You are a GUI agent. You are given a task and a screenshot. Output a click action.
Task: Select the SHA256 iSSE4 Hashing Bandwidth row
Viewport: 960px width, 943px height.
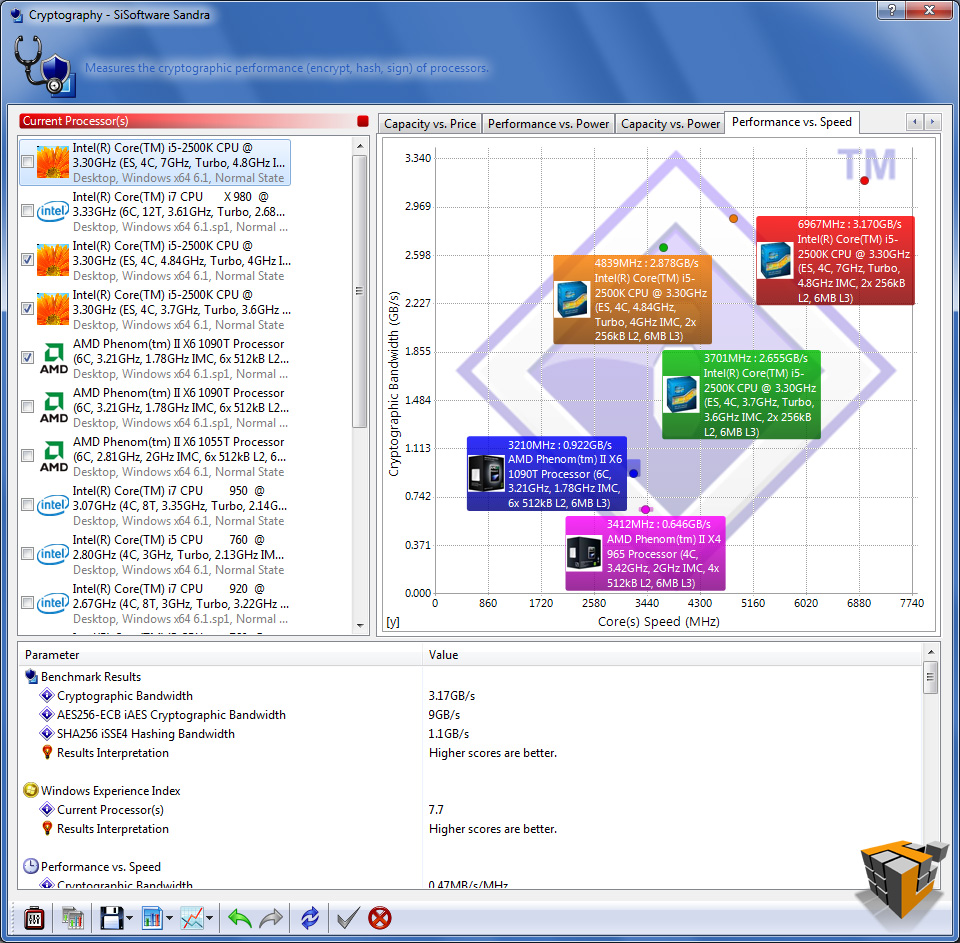pos(470,734)
